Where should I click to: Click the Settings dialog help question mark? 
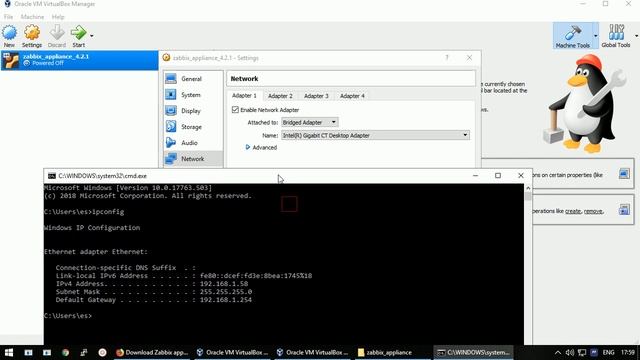pos(447,58)
